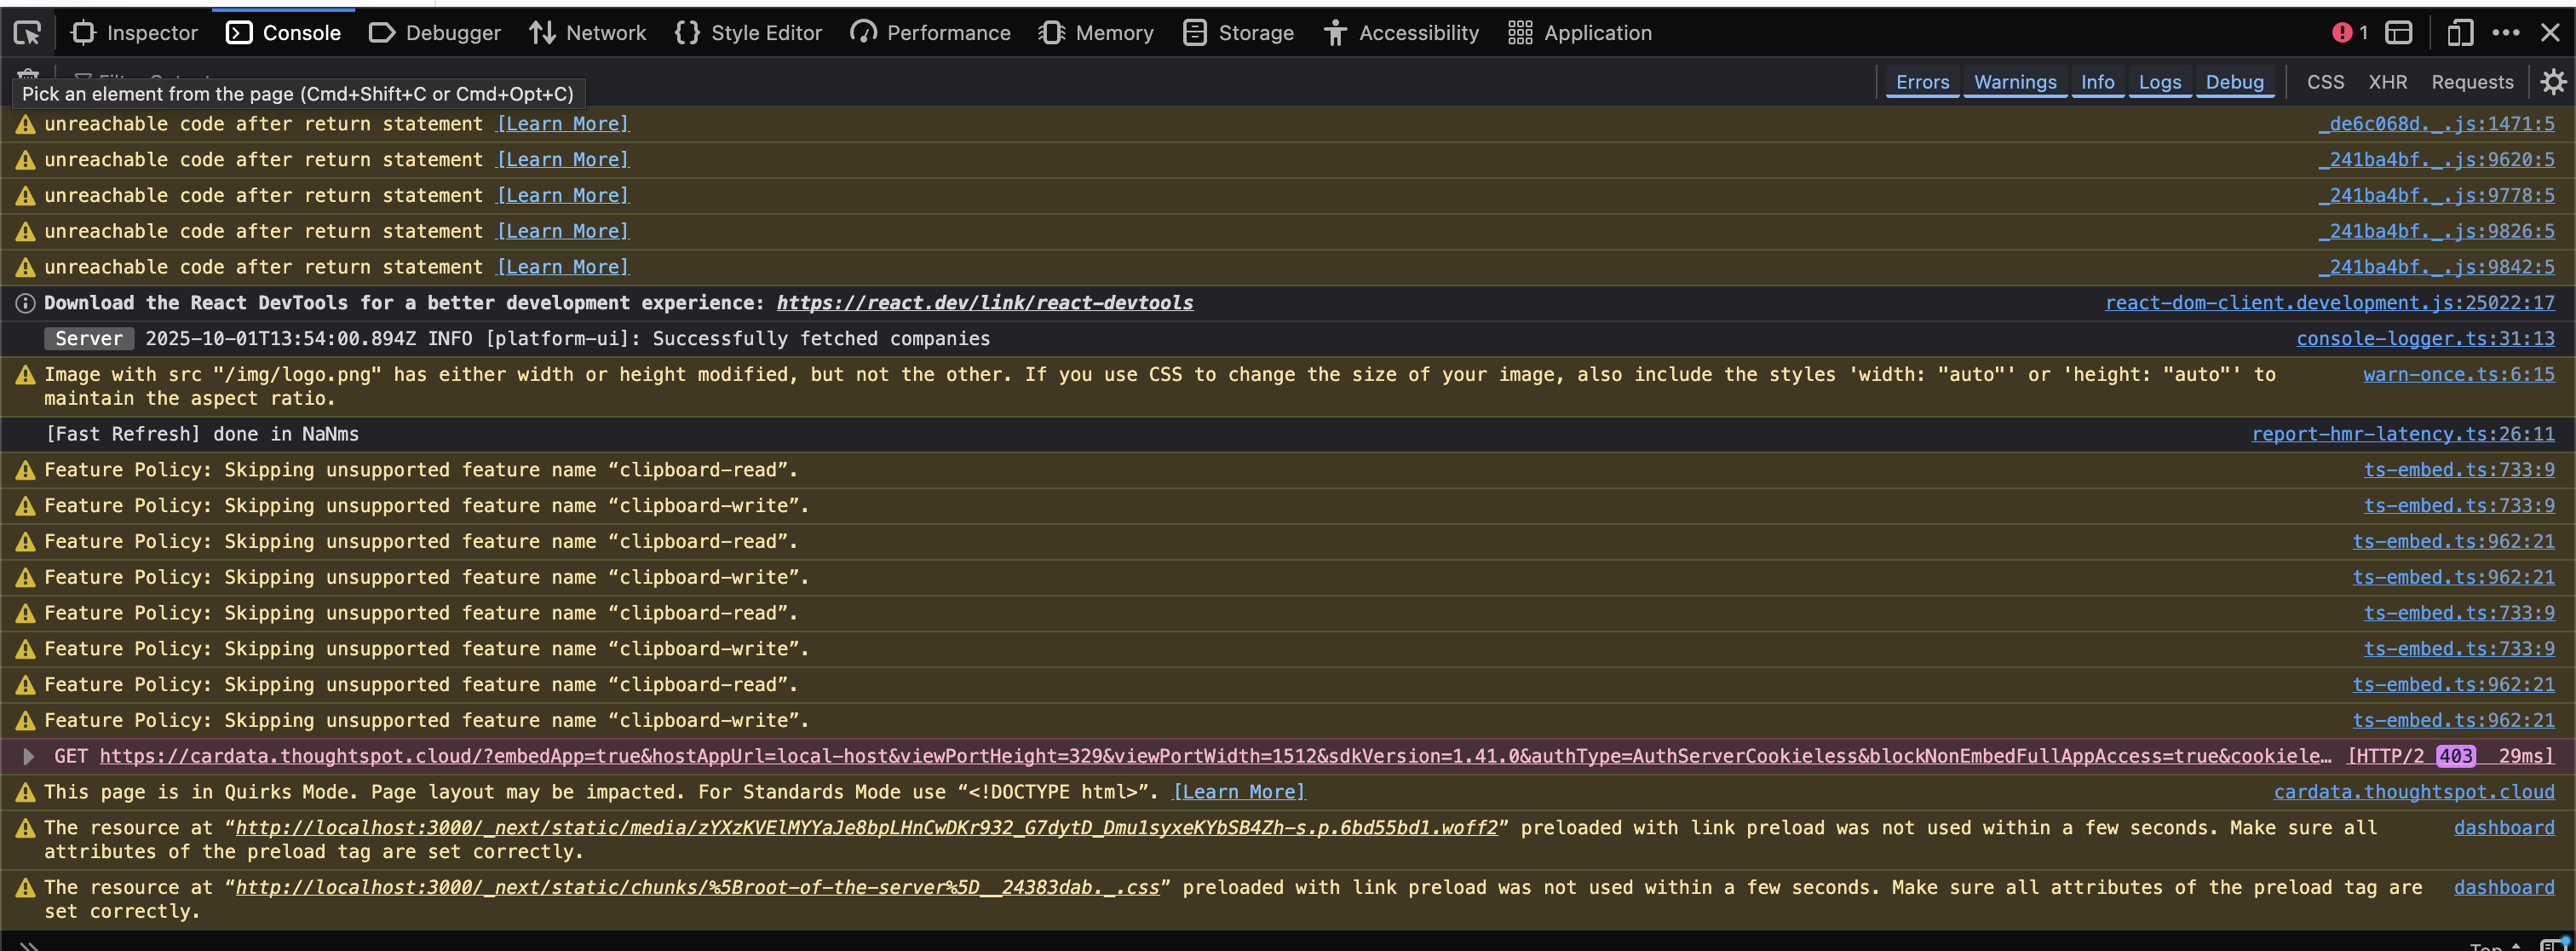Open the three-dots customize menu
The width and height of the screenshot is (2576, 951).
(2506, 33)
